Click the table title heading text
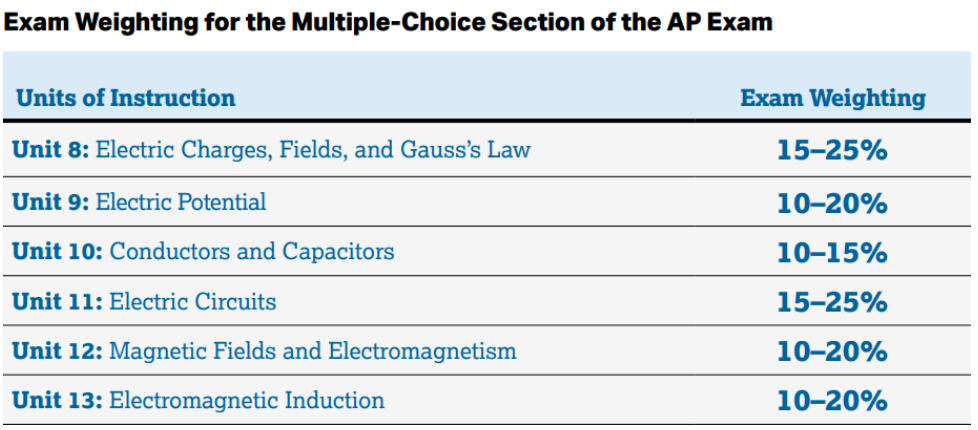978x430 pixels. (388, 22)
